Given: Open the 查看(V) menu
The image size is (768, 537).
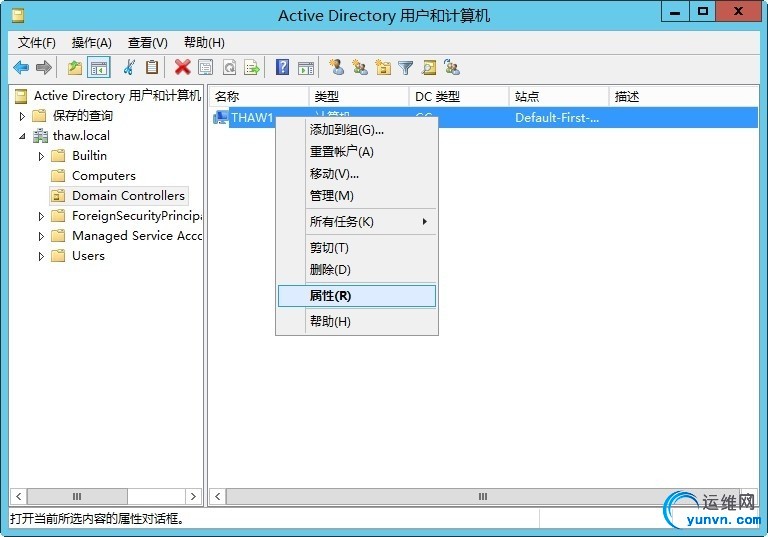Looking at the screenshot, I should pyautogui.click(x=147, y=43).
